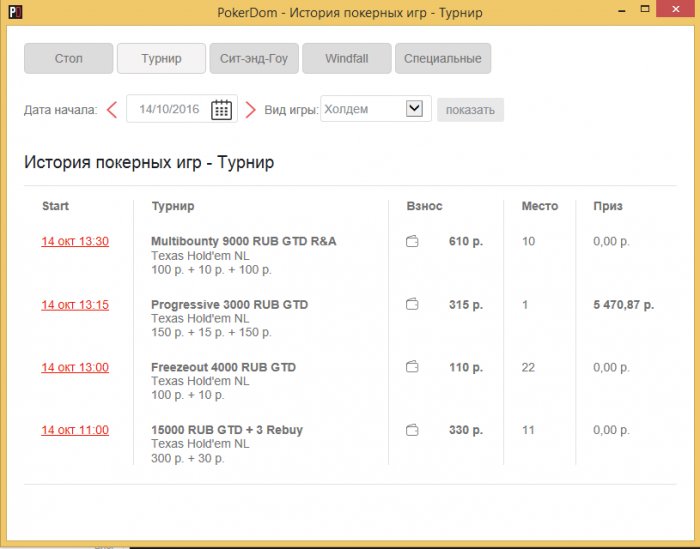Open the 14 окт 13:30 tournament link
Screen dimensions: 700x549
point(75,242)
